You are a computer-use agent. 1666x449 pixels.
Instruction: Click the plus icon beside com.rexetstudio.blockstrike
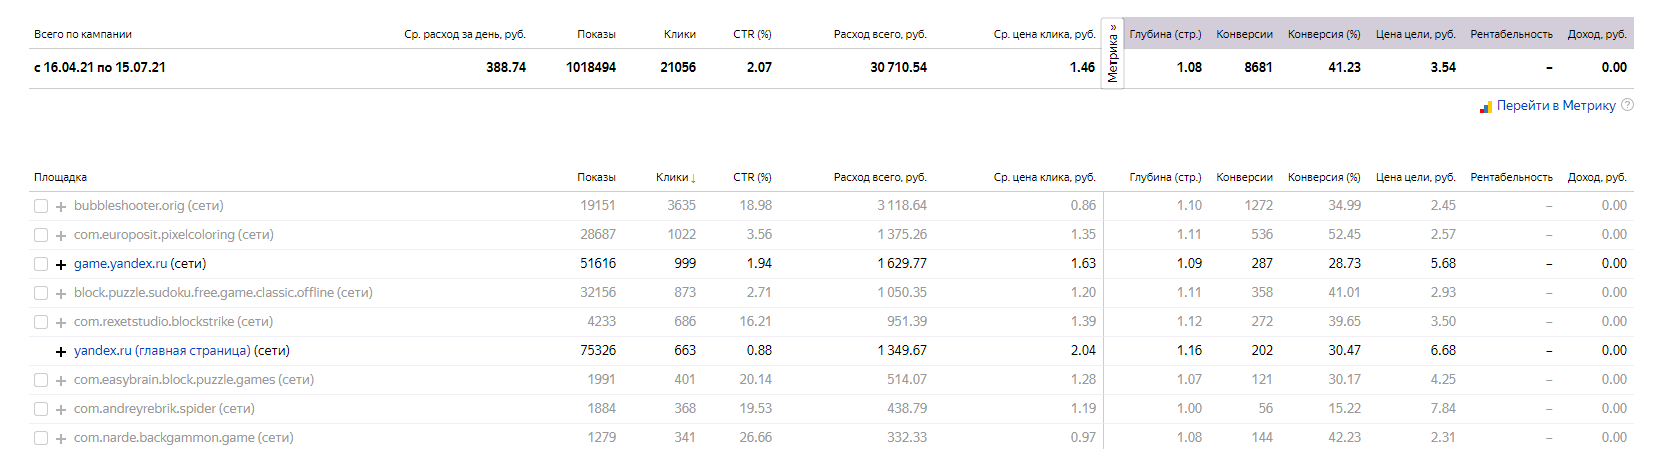pos(61,323)
